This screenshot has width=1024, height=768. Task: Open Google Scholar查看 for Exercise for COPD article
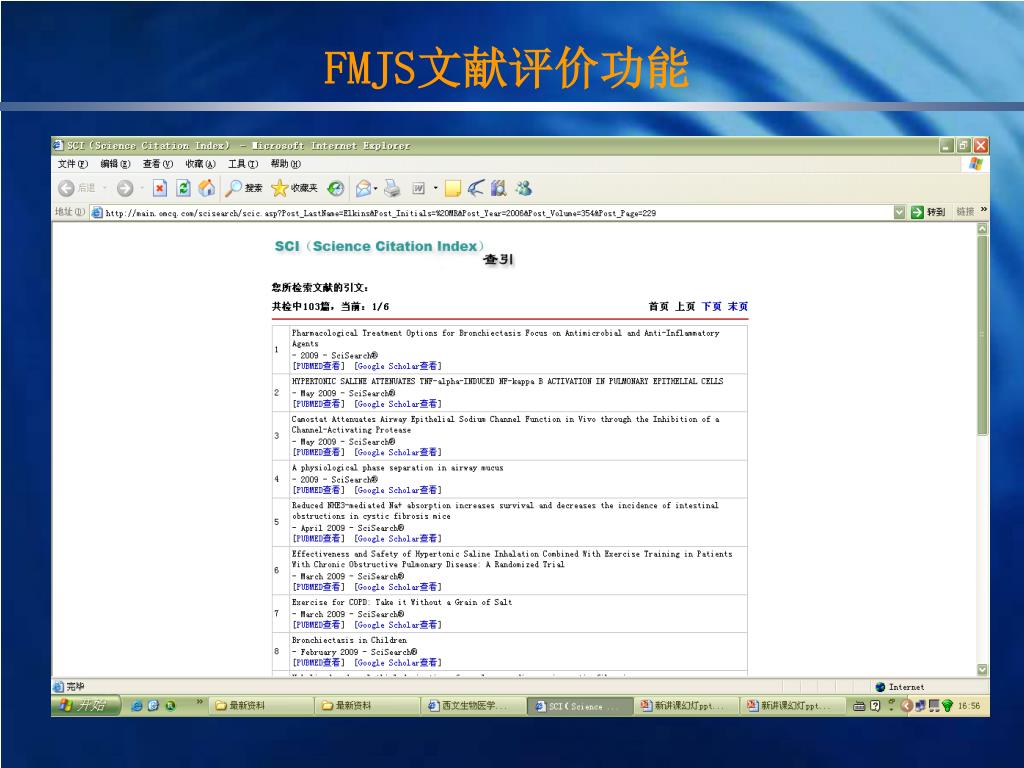click(x=398, y=625)
